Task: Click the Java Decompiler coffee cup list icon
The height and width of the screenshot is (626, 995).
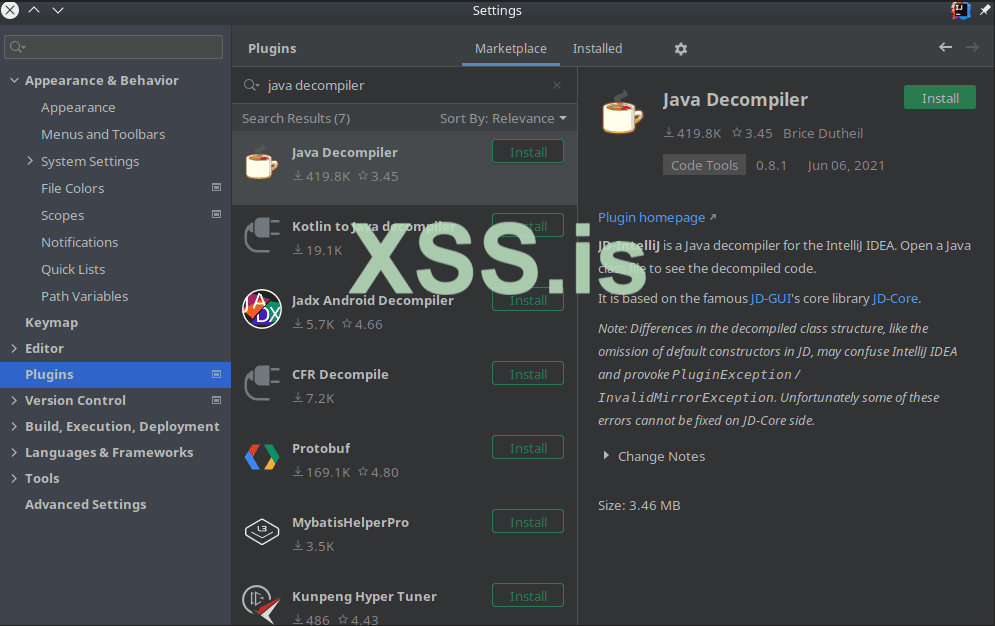Action: click(261, 164)
